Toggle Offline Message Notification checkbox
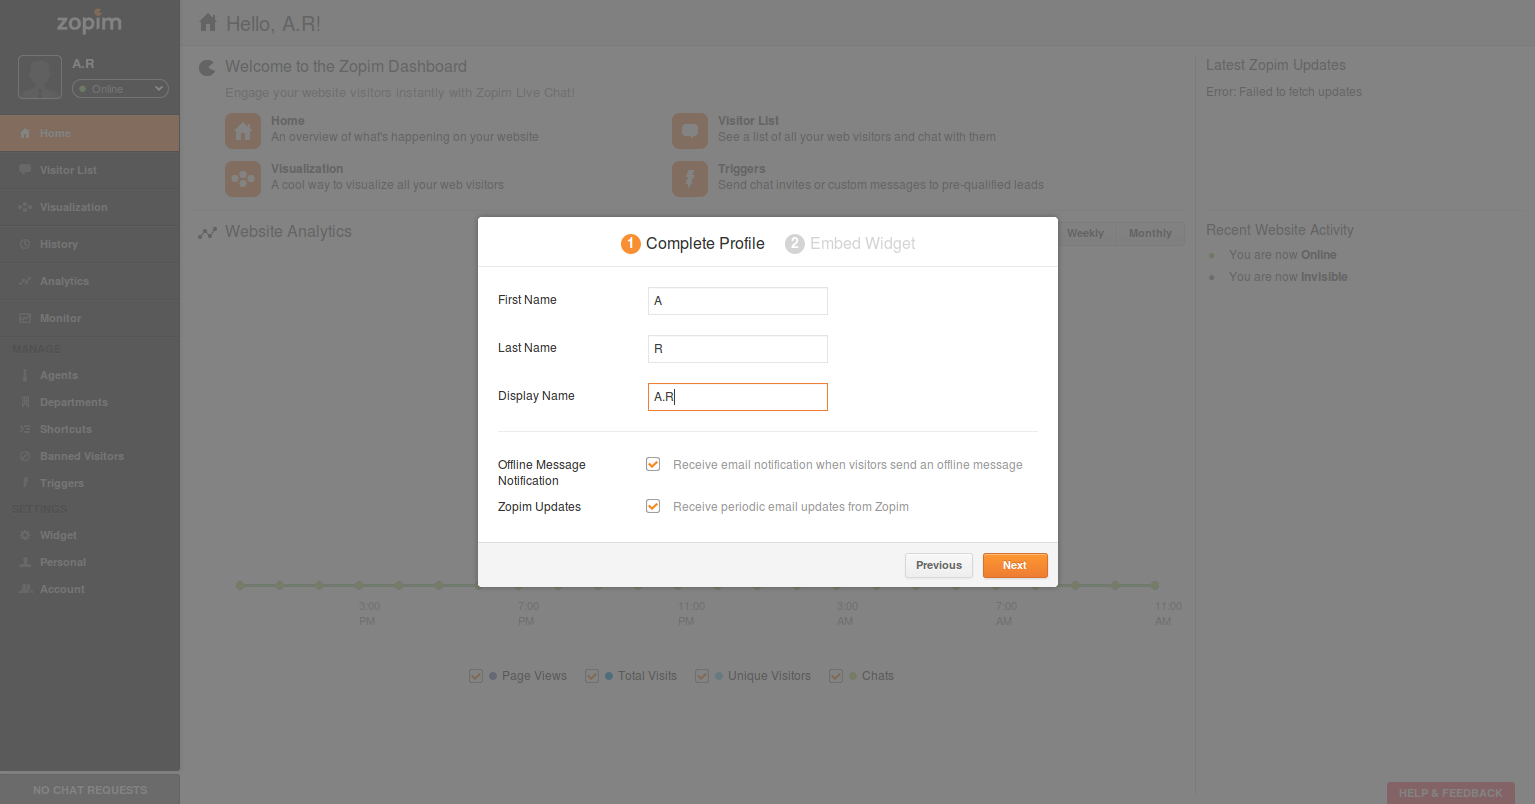This screenshot has width=1535, height=804. click(653, 464)
